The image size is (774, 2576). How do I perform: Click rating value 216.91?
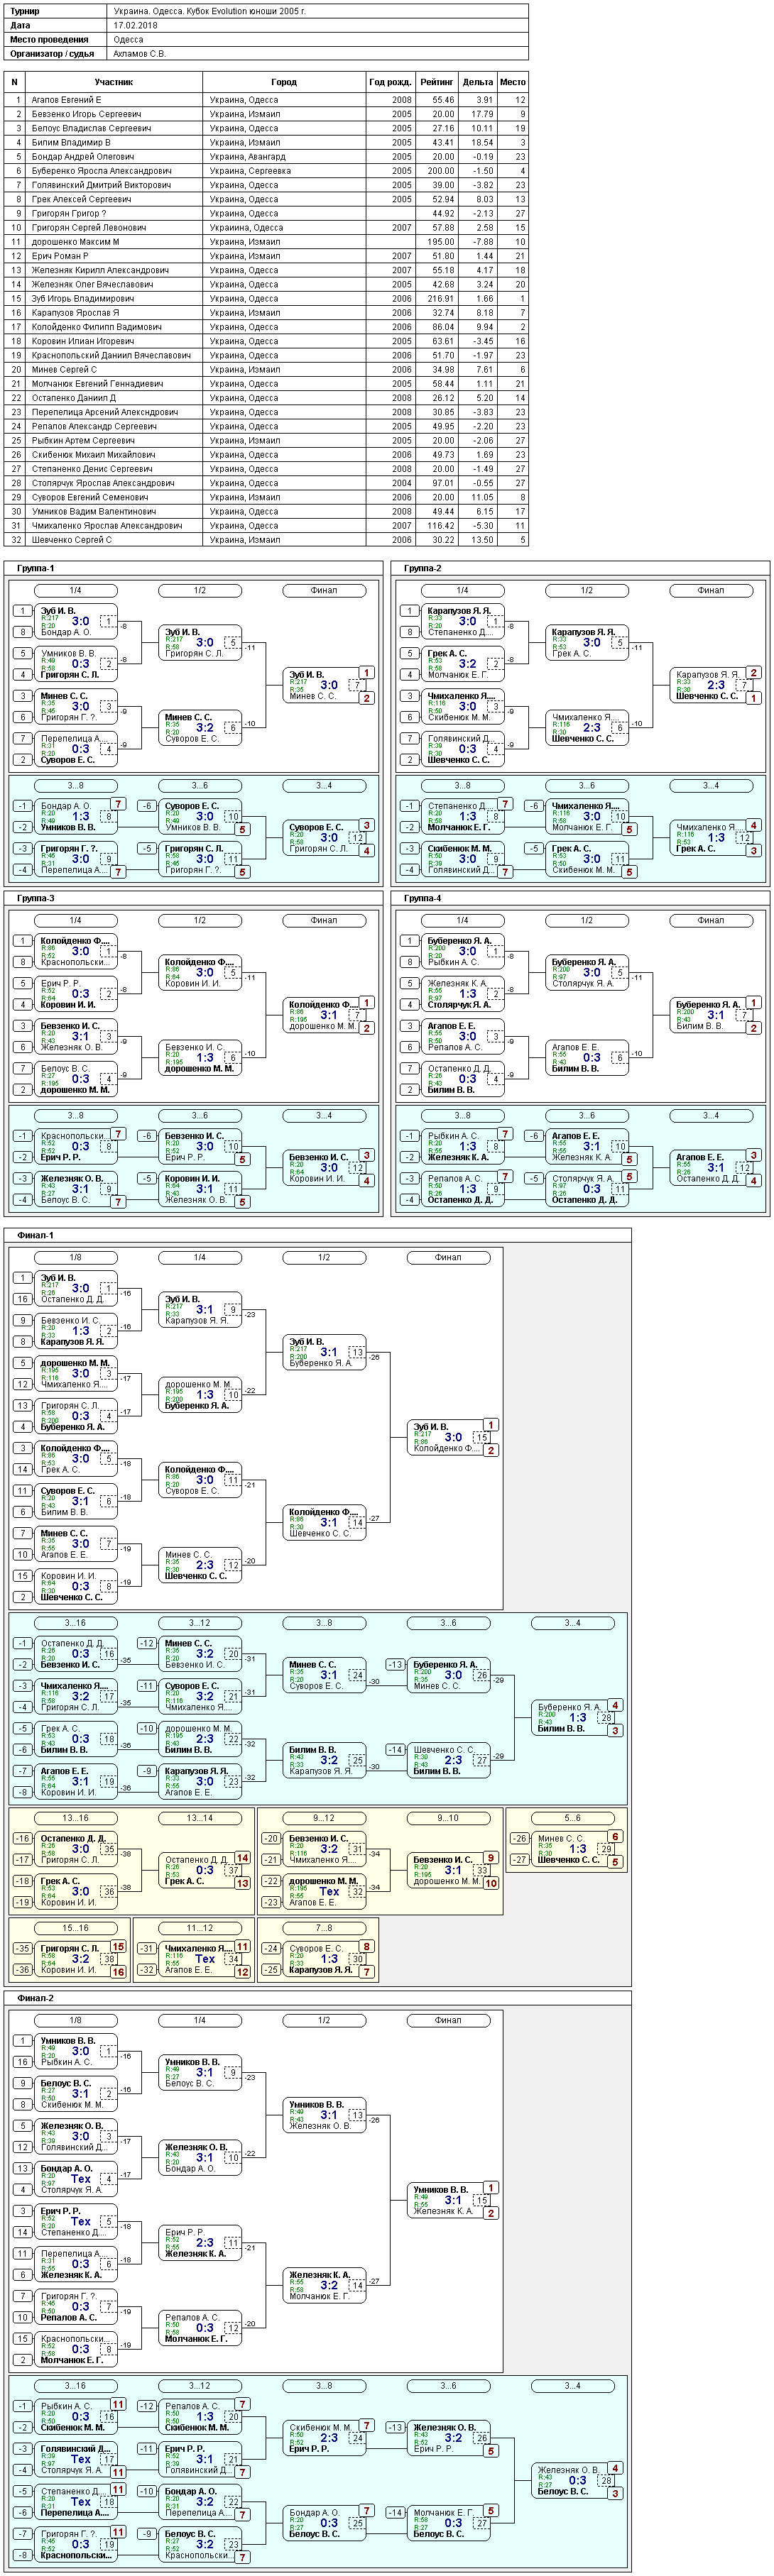(x=441, y=298)
